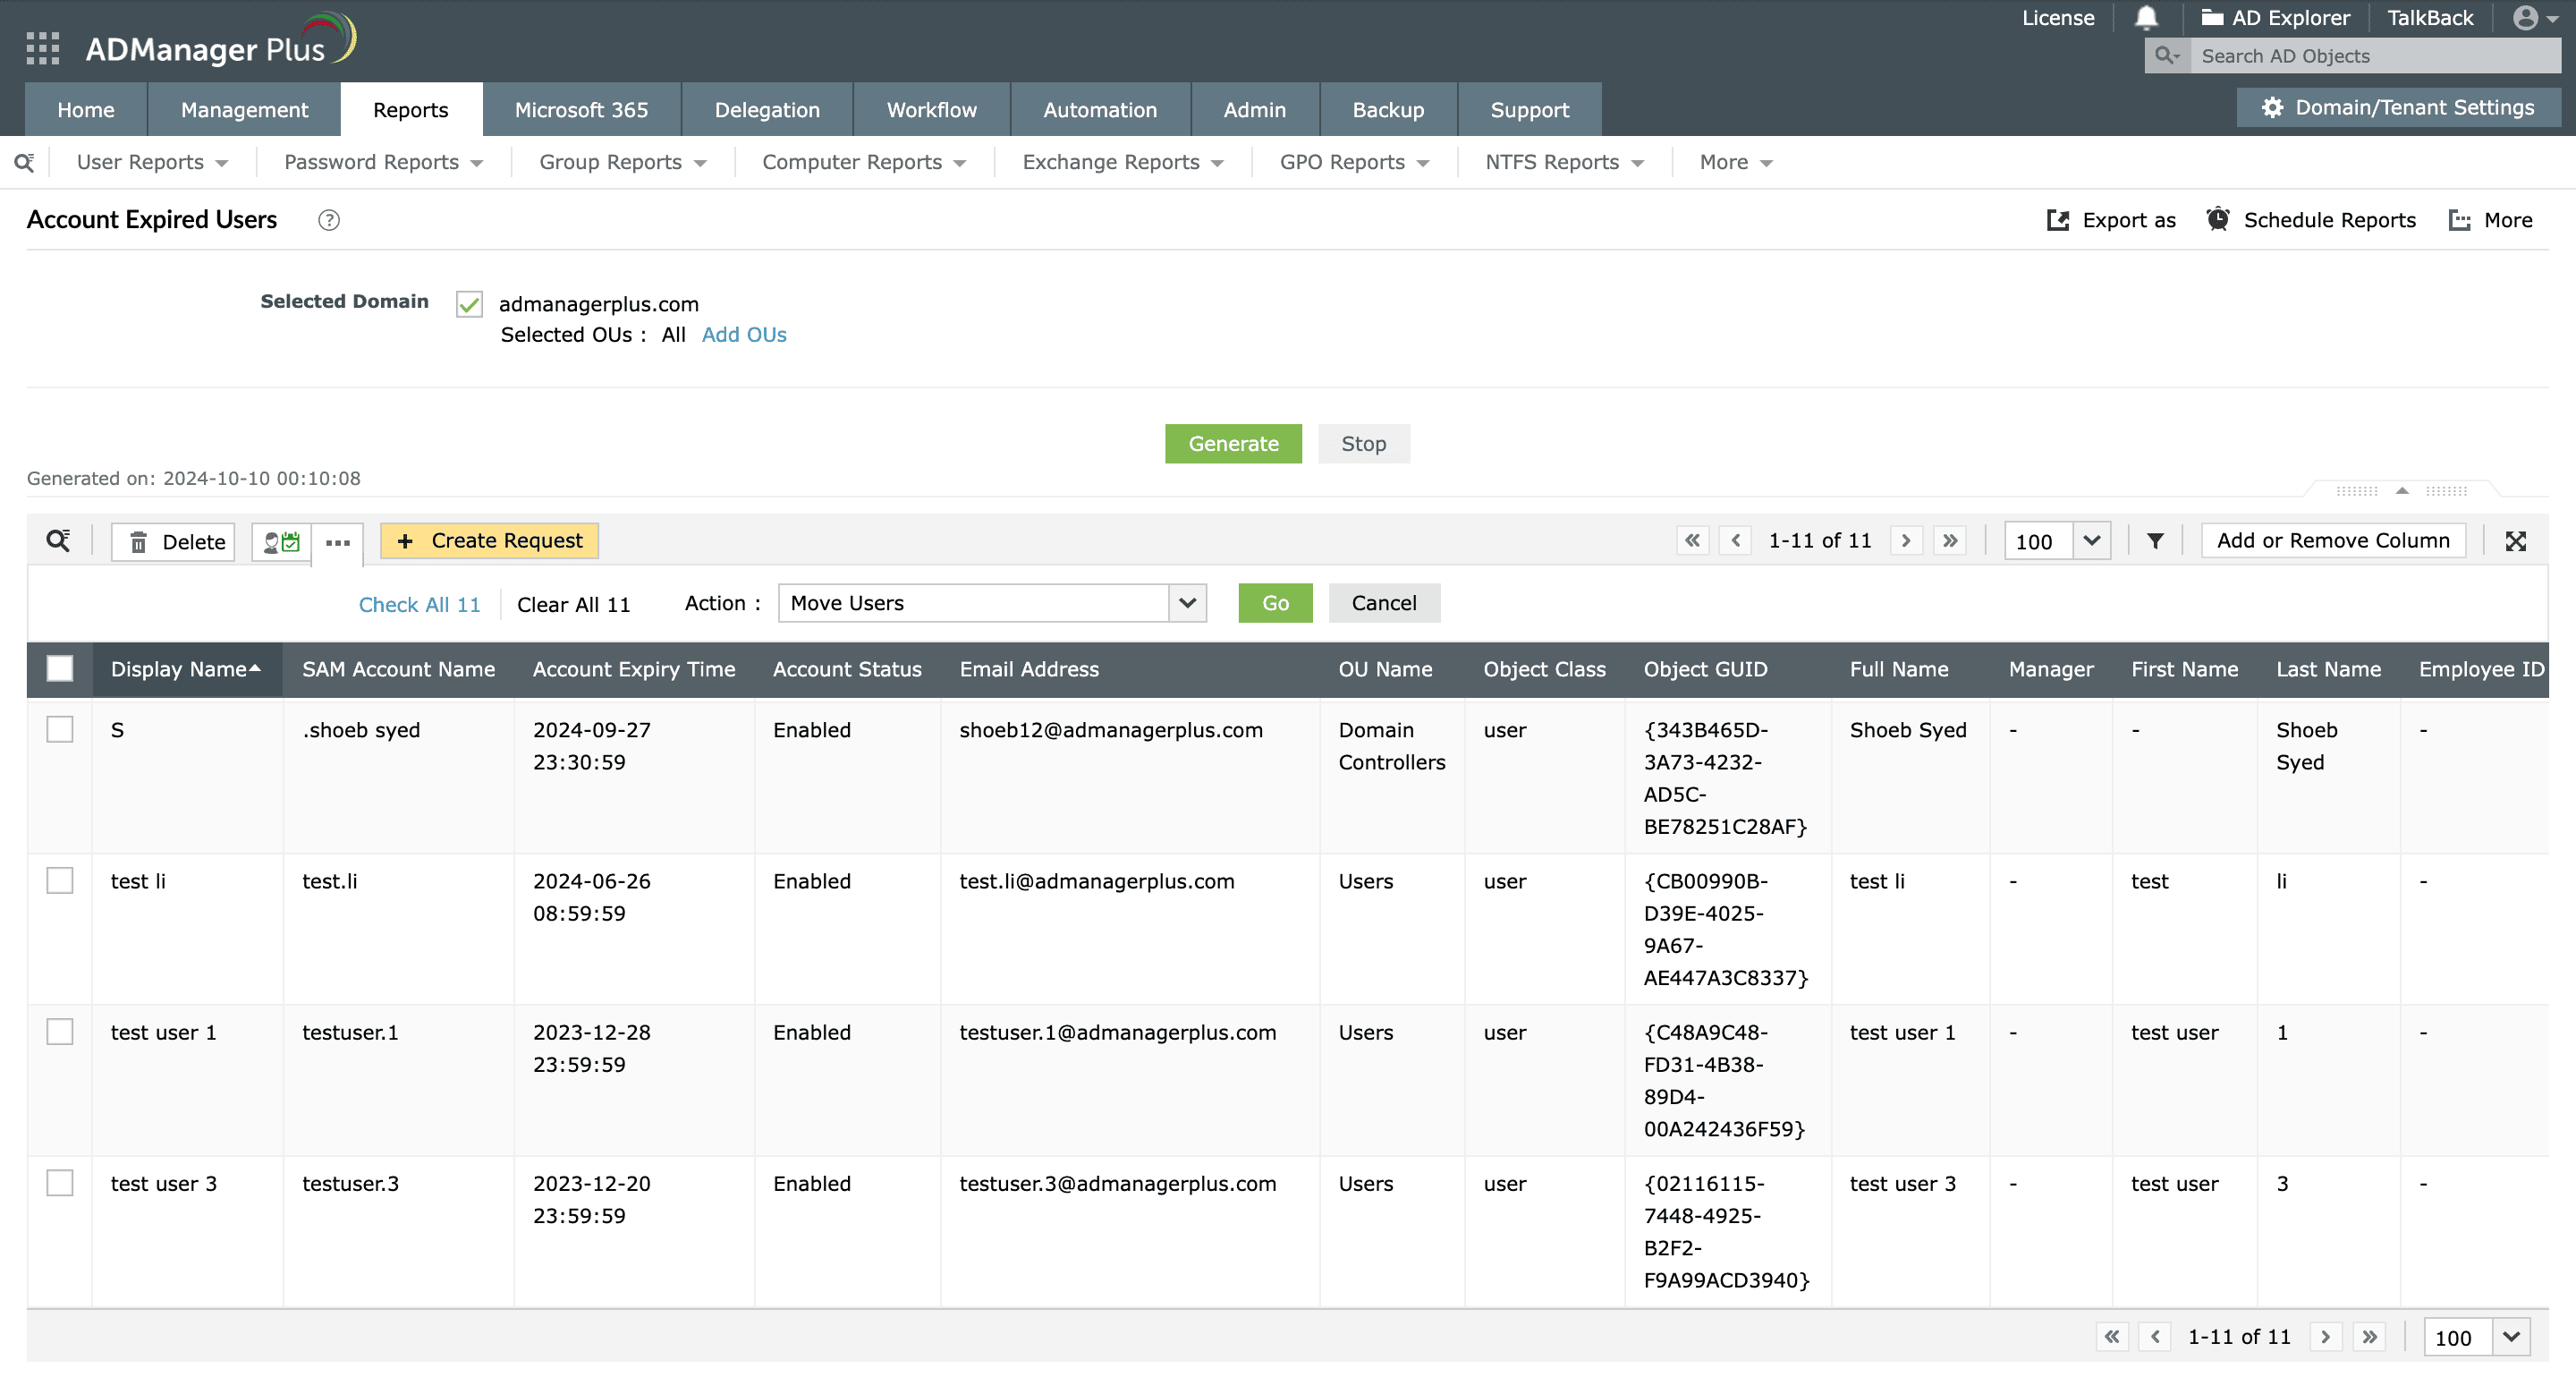Open the page size dropdown showing 100
Image resolution: width=2576 pixels, height=1394 pixels.
coord(2056,541)
